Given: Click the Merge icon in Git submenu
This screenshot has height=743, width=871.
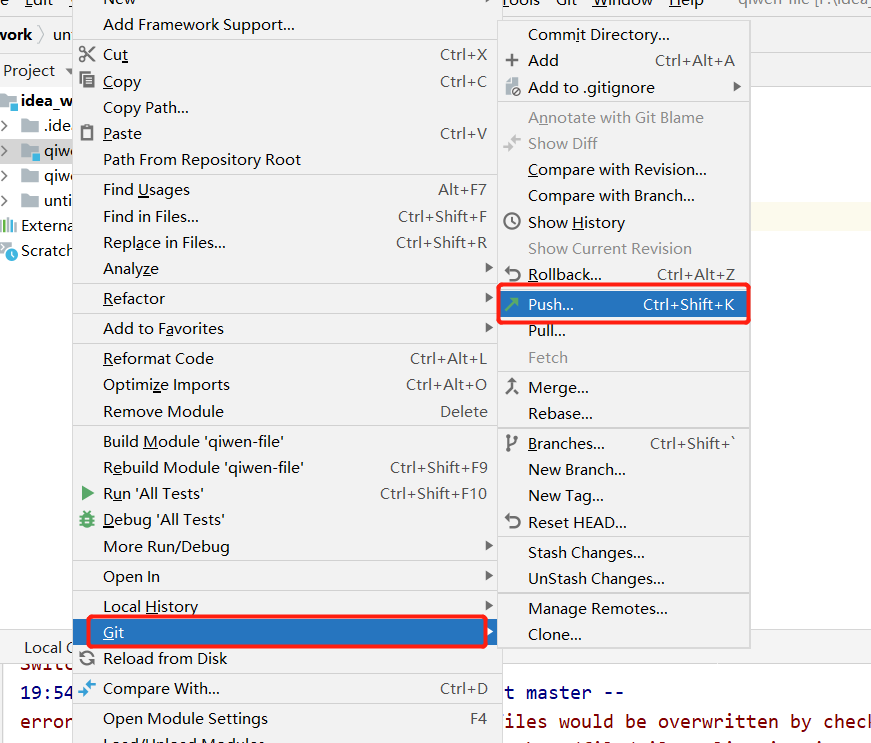Looking at the screenshot, I should [512, 386].
